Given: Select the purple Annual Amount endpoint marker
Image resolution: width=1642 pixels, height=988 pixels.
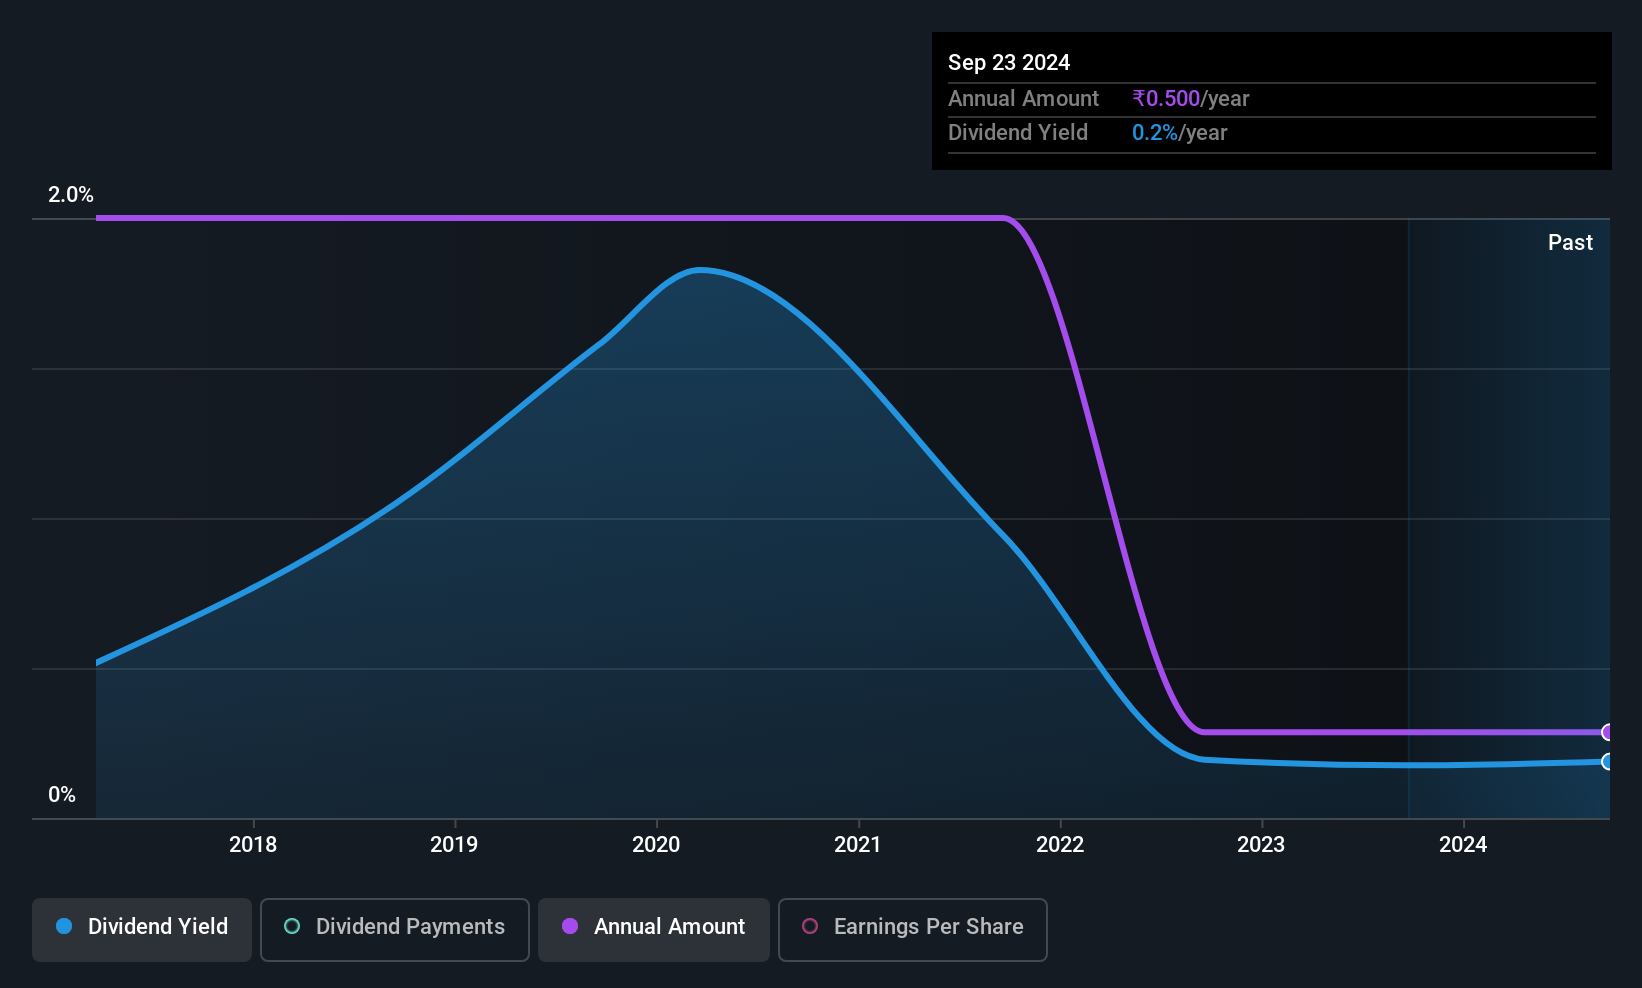Looking at the screenshot, I should 1607,732.
